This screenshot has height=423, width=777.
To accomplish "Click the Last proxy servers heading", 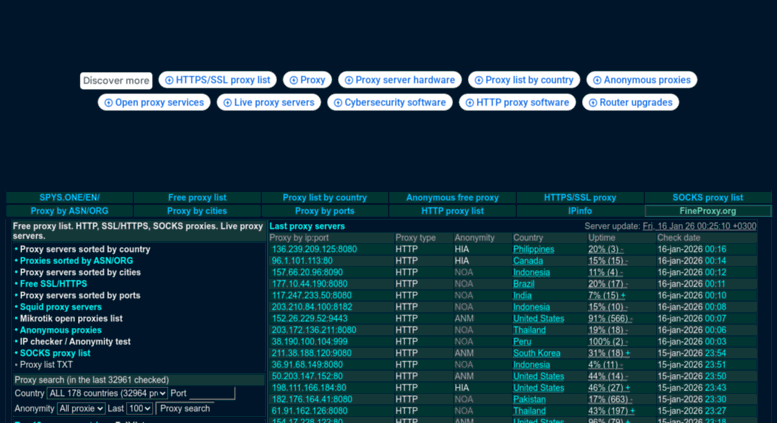I will tap(307, 226).
